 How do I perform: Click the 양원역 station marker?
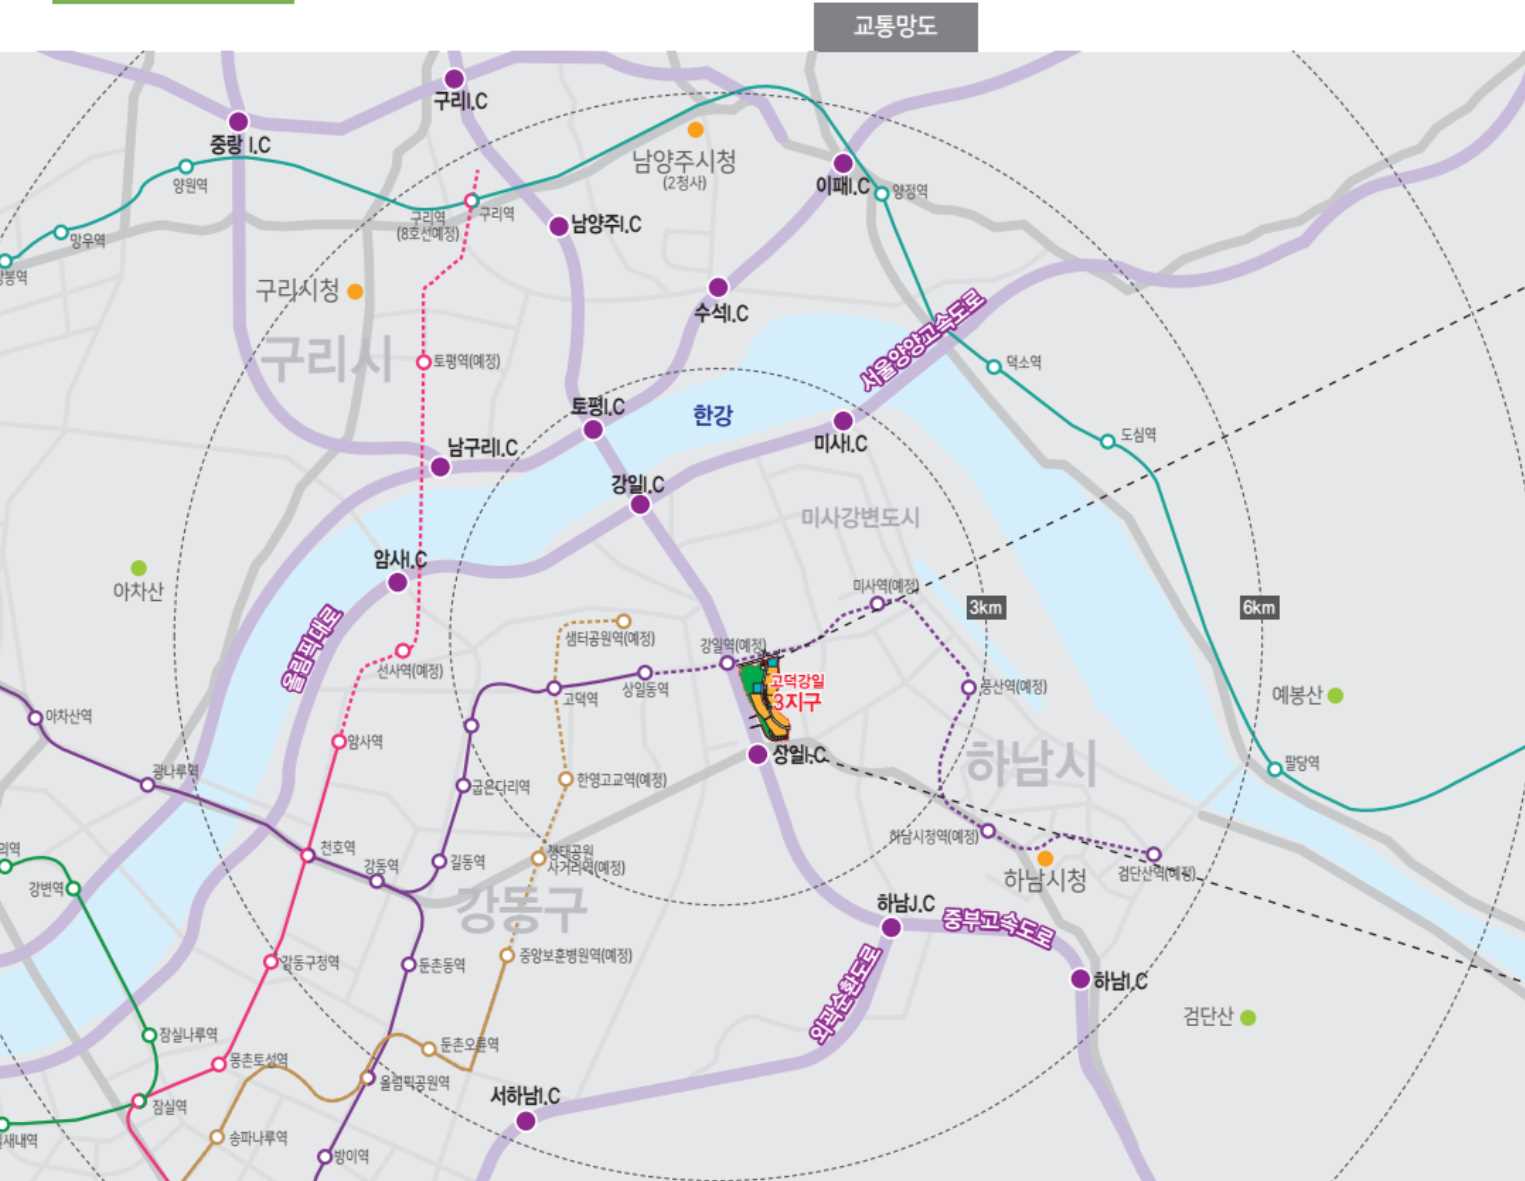(x=186, y=167)
